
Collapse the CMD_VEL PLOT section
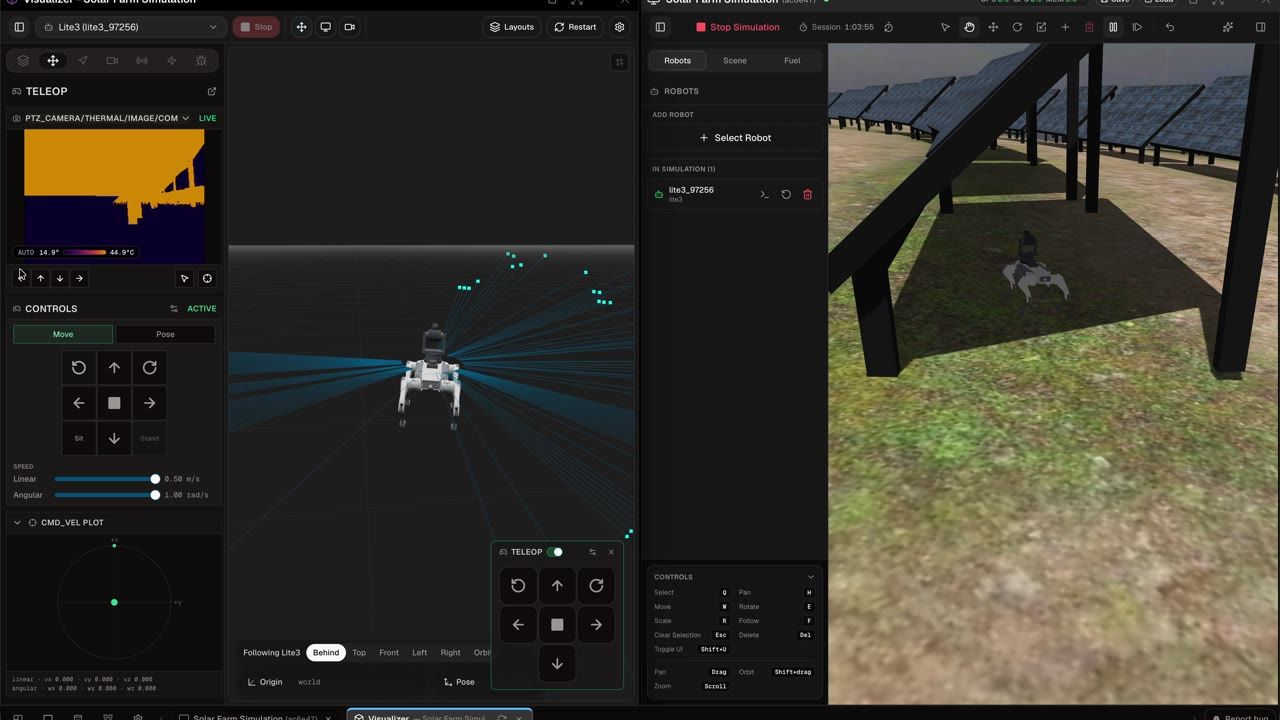click(x=17, y=522)
